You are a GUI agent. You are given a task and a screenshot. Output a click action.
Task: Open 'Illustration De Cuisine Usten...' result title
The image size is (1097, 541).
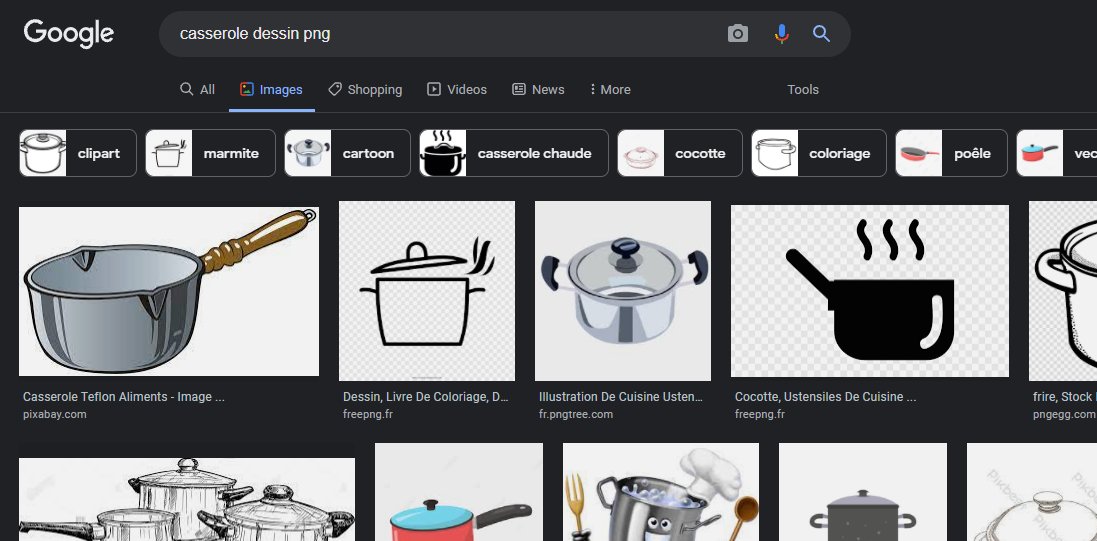(x=621, y=397)
